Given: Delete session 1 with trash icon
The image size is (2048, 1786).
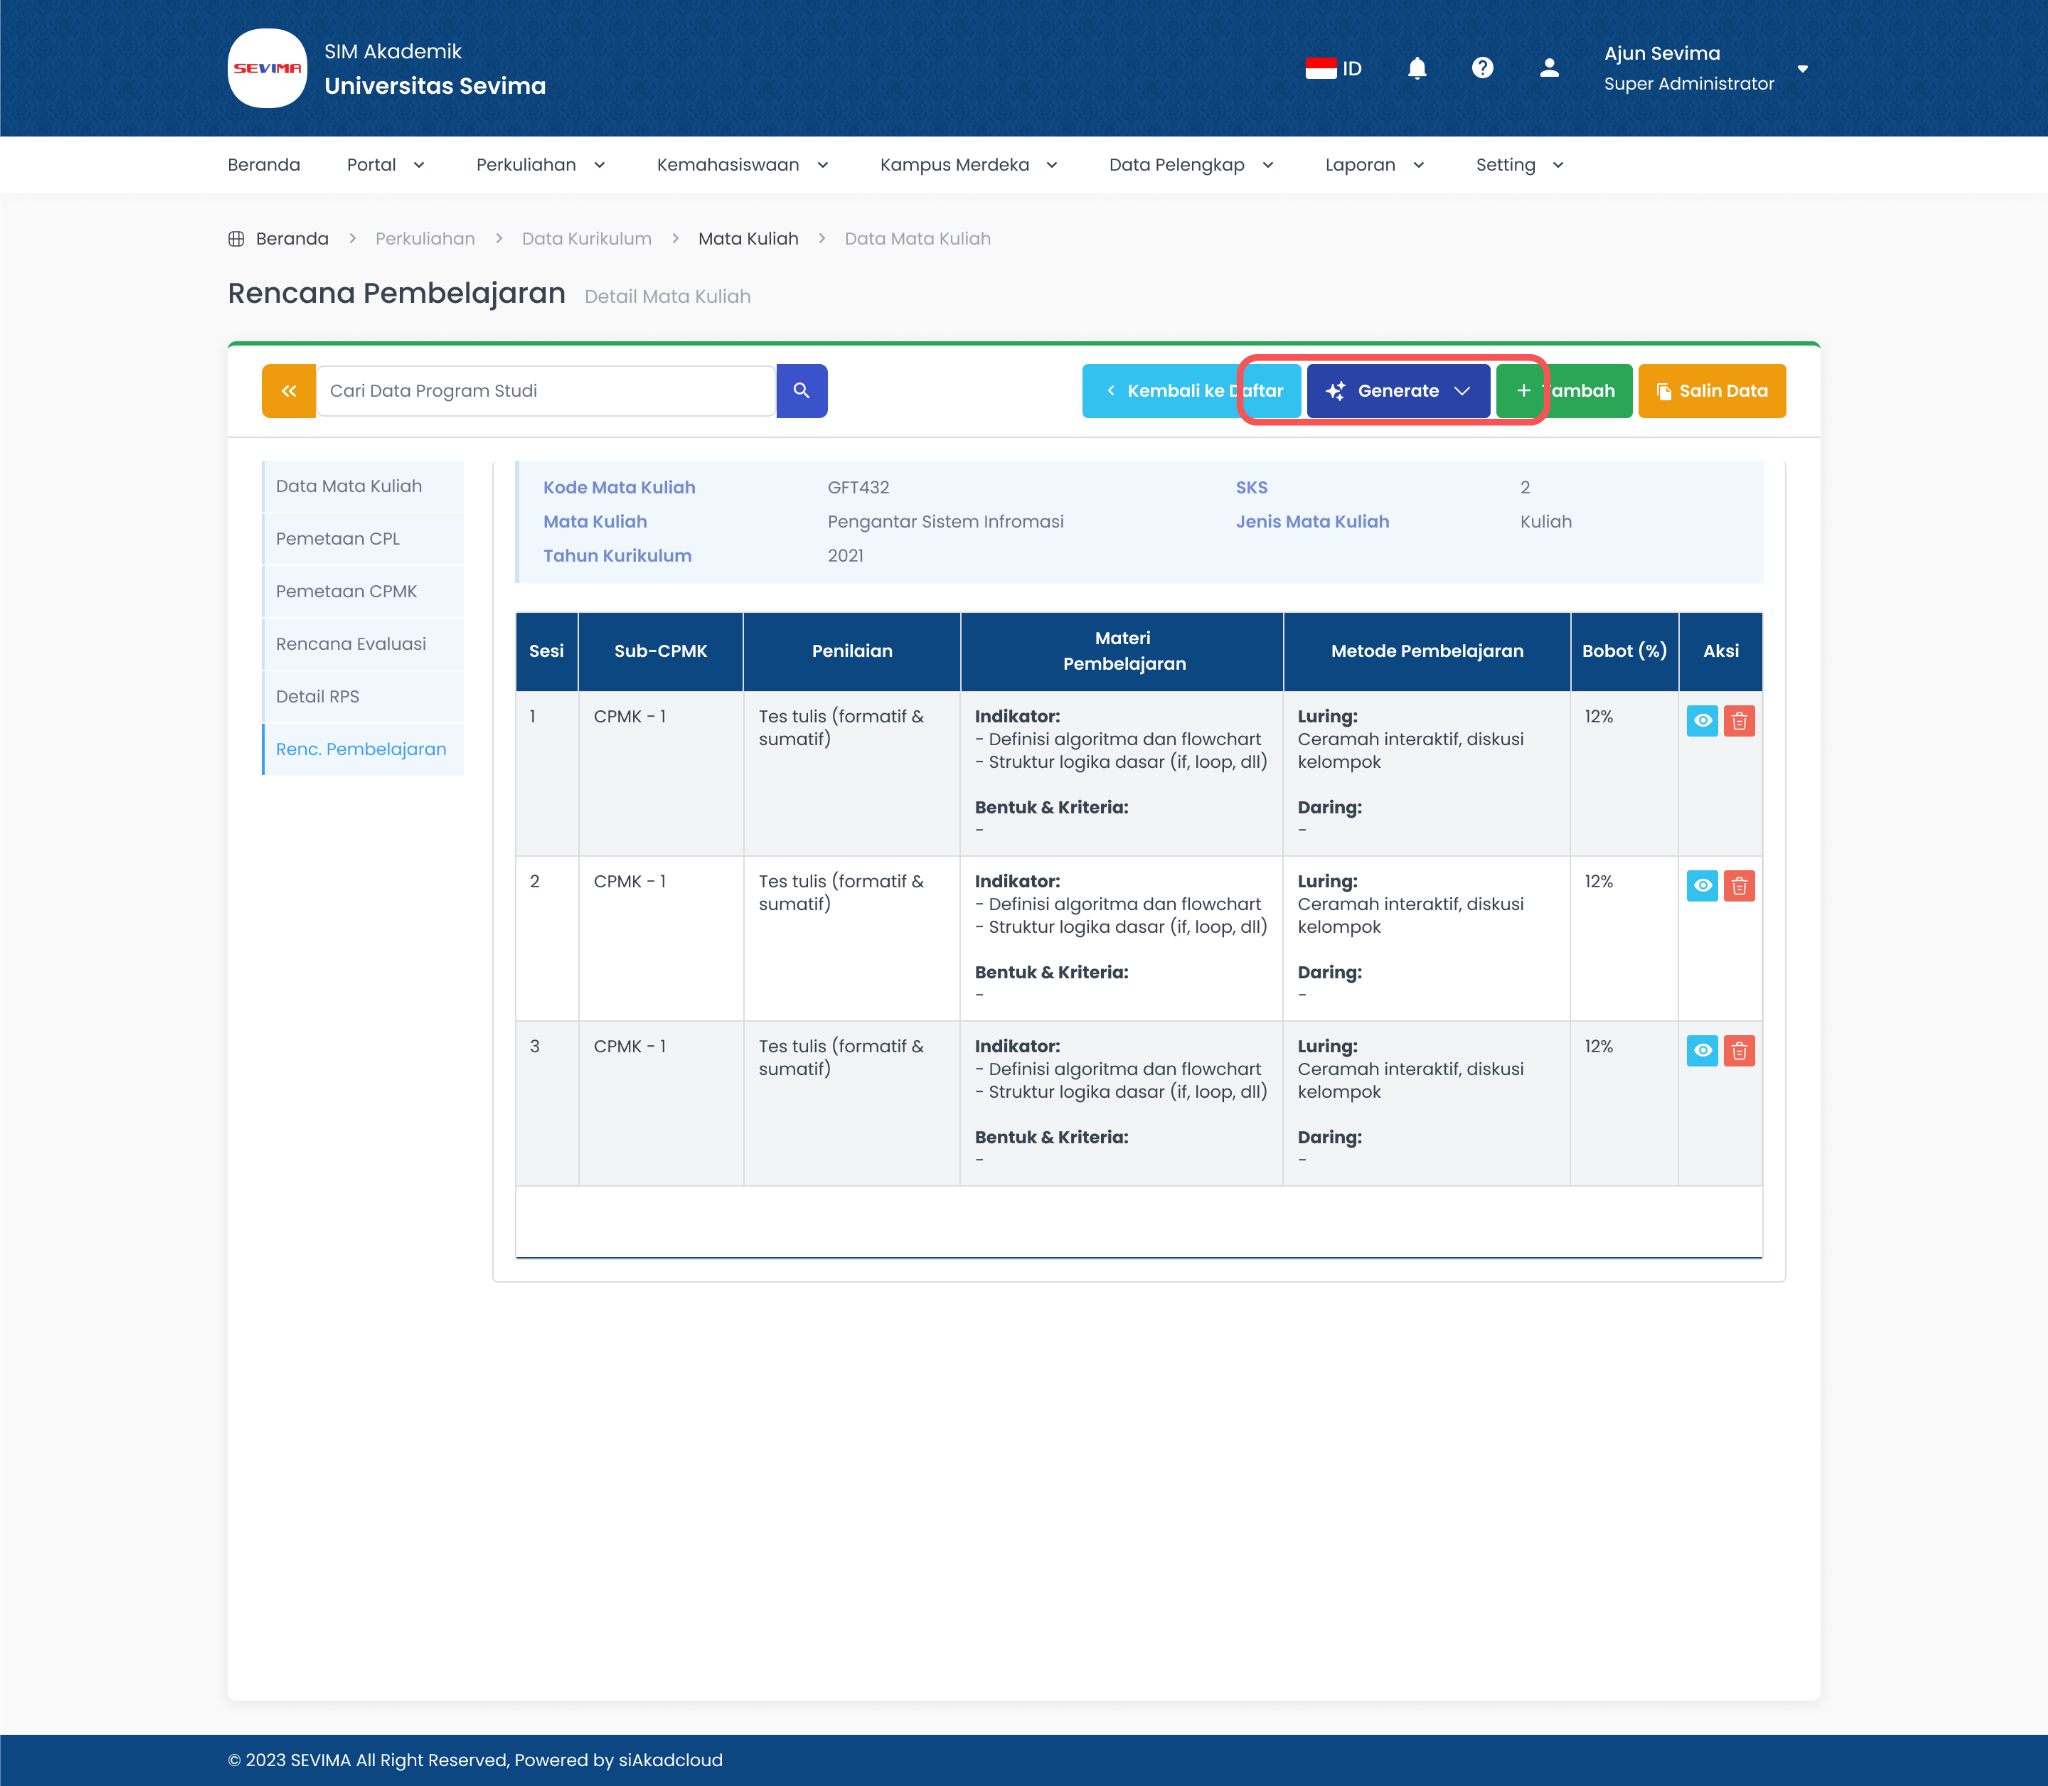Looking at the screenshot, I should tap(1739, 721).
